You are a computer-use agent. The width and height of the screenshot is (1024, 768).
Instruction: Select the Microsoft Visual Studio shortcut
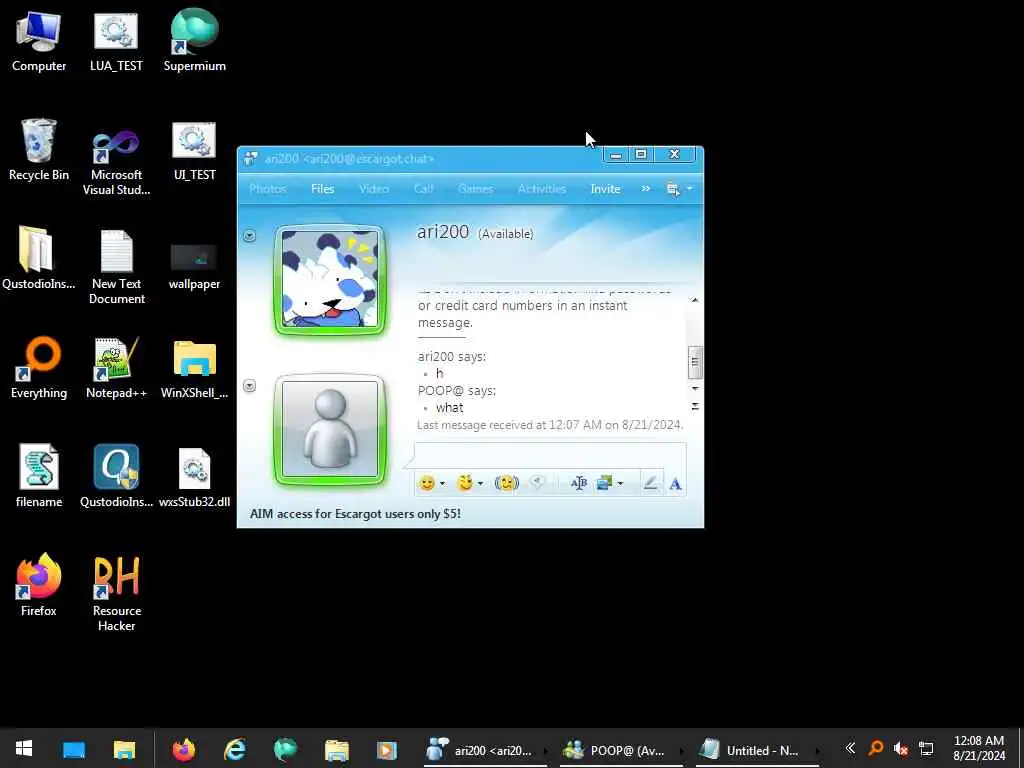[x=116, y=163]
